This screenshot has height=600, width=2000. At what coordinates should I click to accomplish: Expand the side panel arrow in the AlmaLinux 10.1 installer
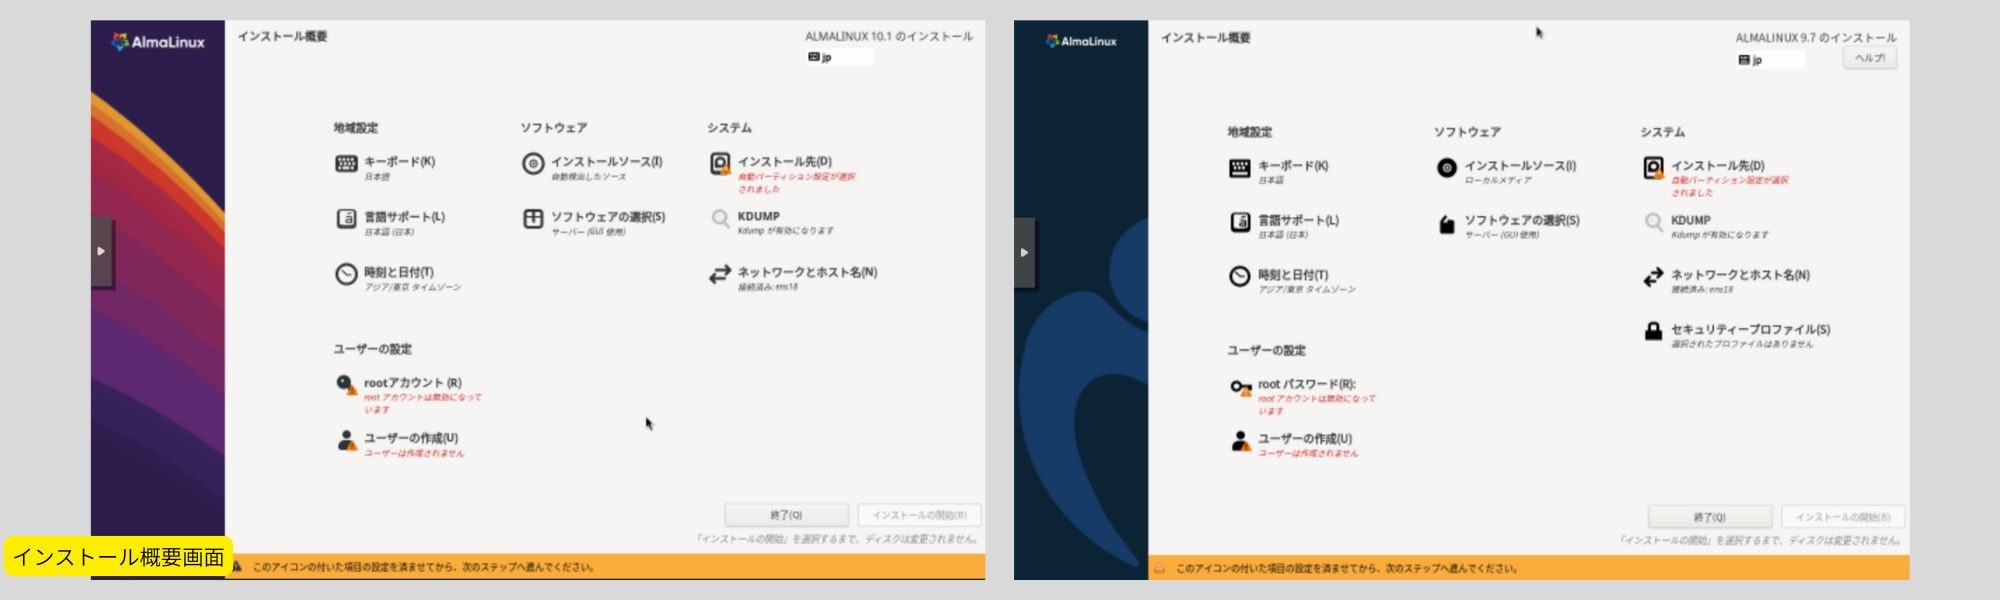tap(101, 251)
